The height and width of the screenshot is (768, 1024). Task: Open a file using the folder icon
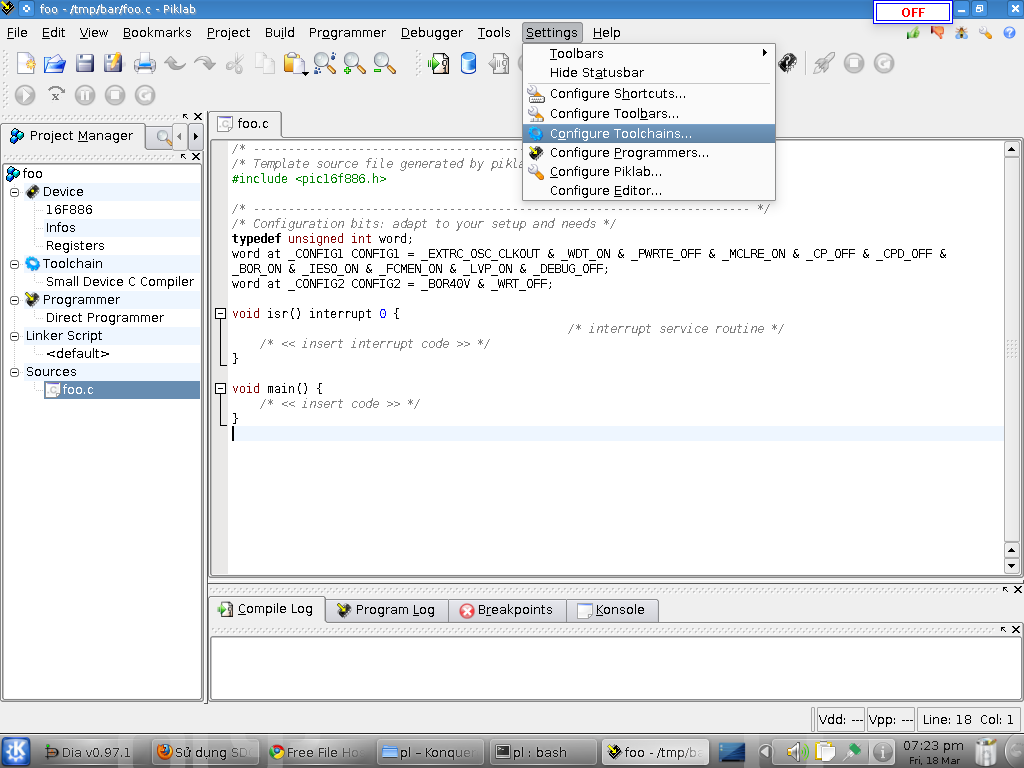click(x=55, y=64)
